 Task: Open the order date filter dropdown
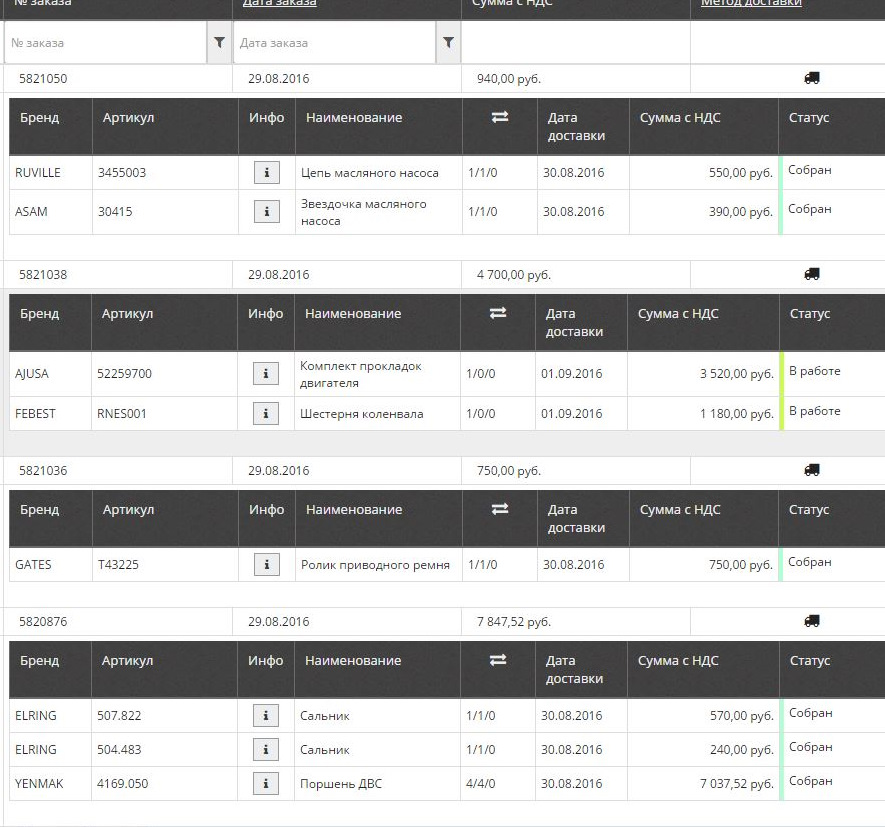point(448,42)
